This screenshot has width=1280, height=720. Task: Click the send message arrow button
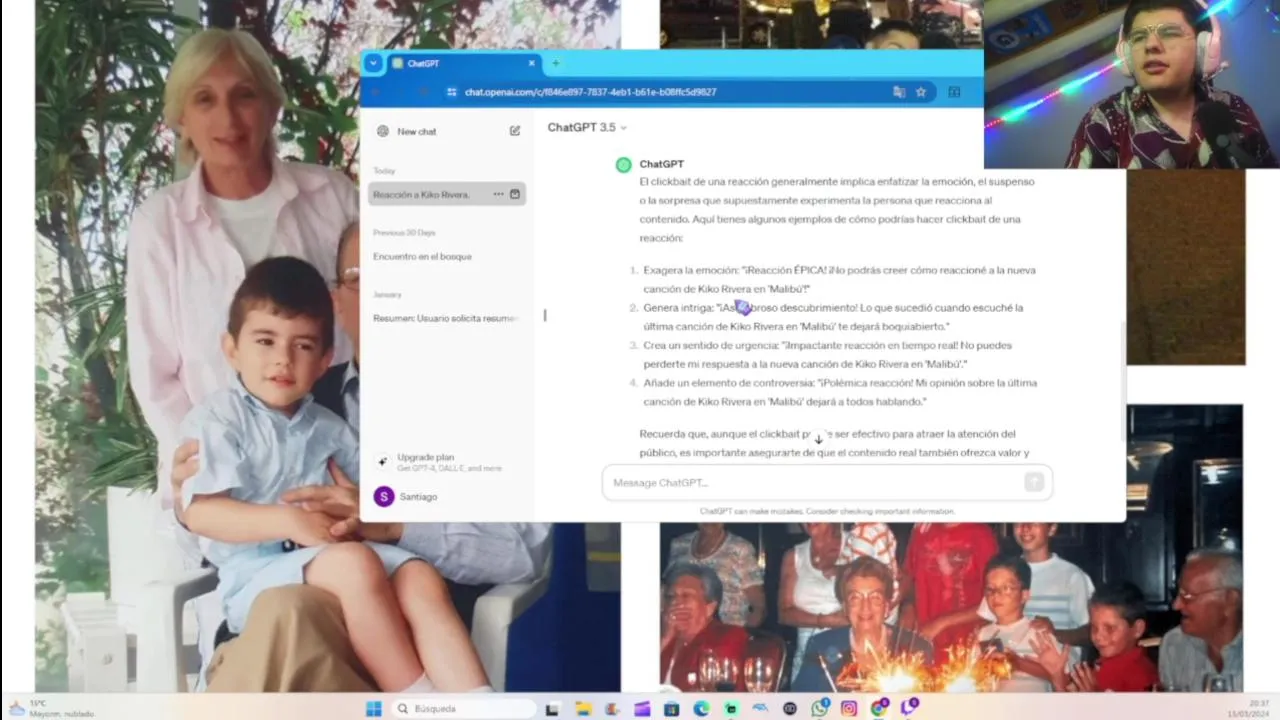[1034, 483]
